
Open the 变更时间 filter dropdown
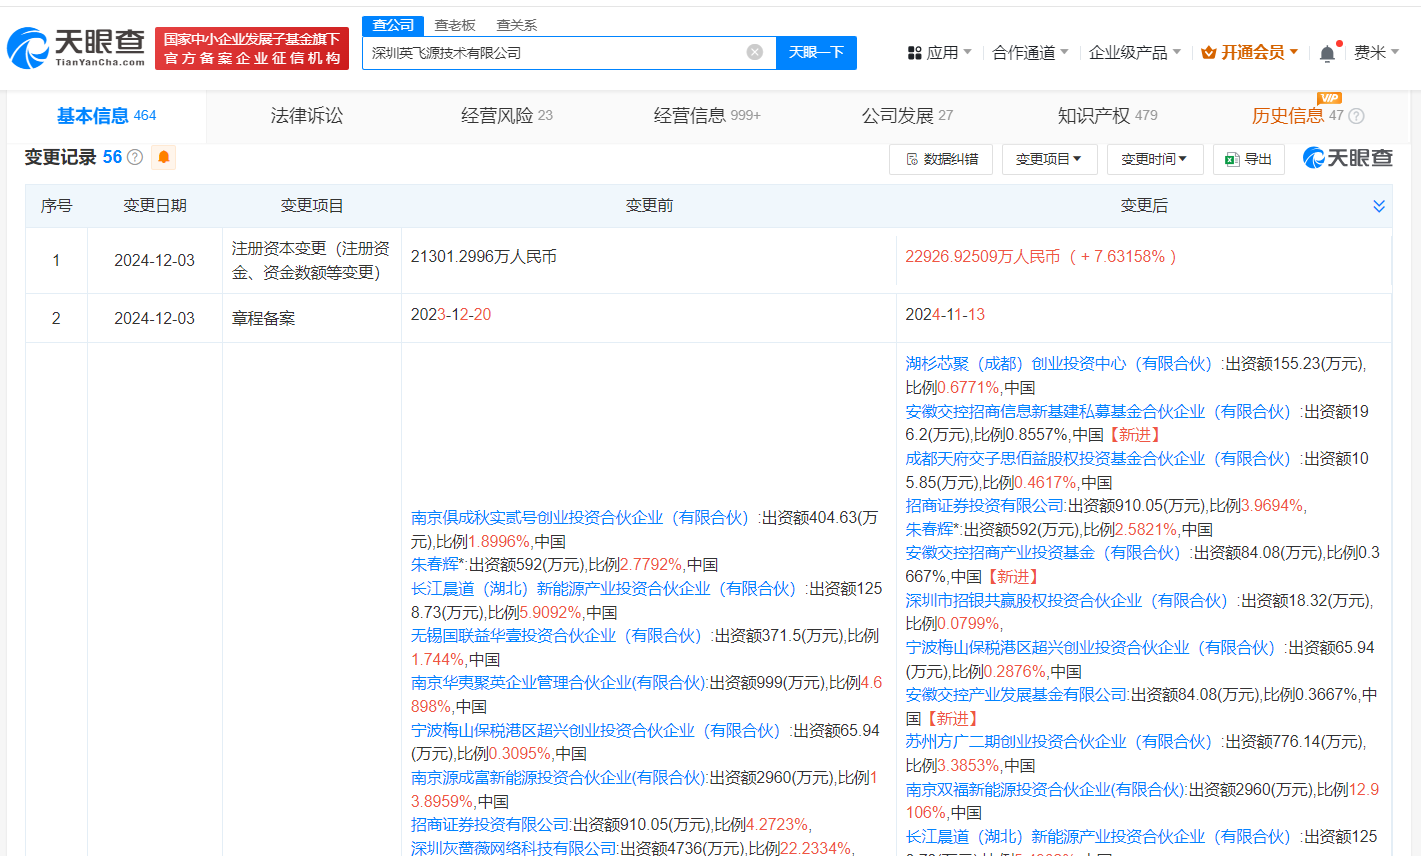pos(1154,159)
